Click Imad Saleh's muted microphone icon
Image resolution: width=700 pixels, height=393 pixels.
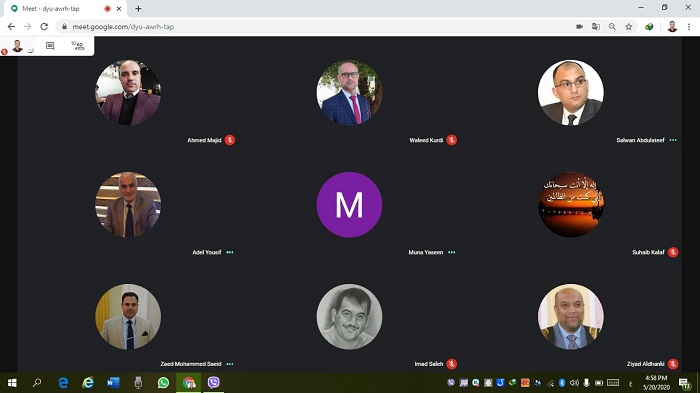pyautogui.click(x=452, y=364)
